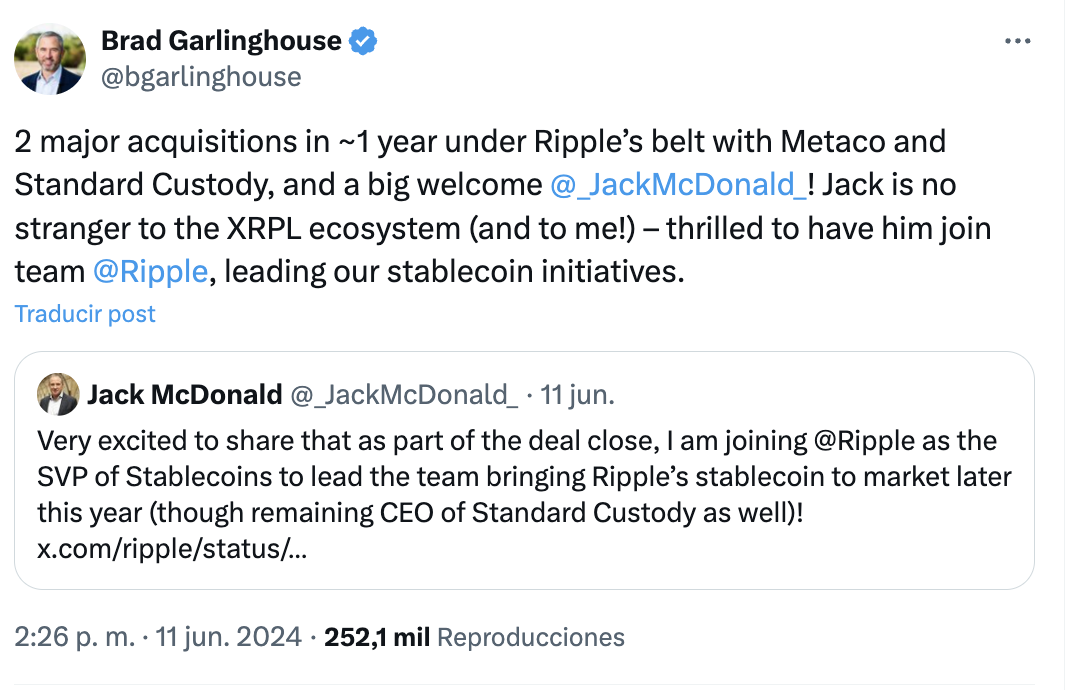The height and width of the screenshot is (690, 1066).
Task: Open Brad Garlinghouse's profile picture
Action: [x=50, y=59]
